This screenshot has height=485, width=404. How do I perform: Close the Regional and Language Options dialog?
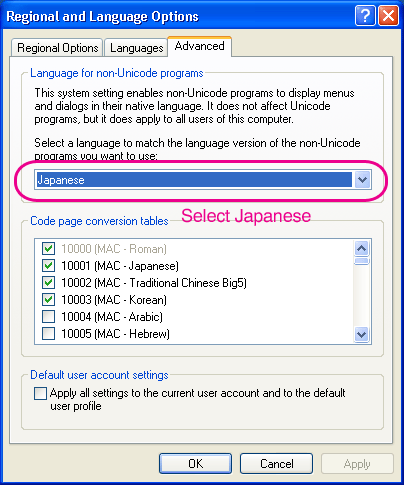[388, 15]
